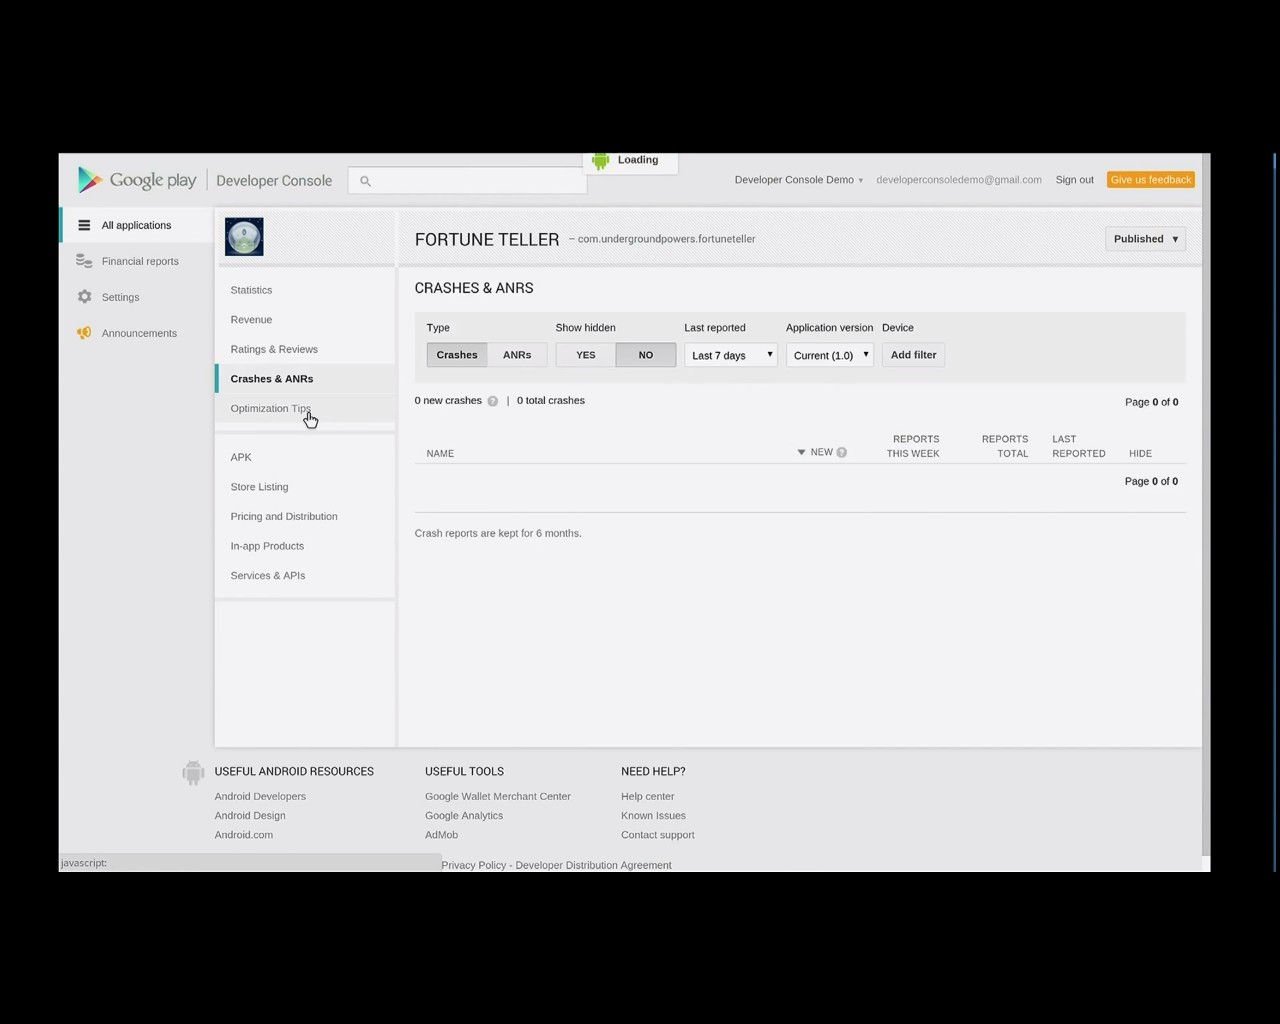Click the developerconsoledemo@gmail.com email
Image resolution: width=1280 pixels, height=1024 pixels.
click(959, 180)
